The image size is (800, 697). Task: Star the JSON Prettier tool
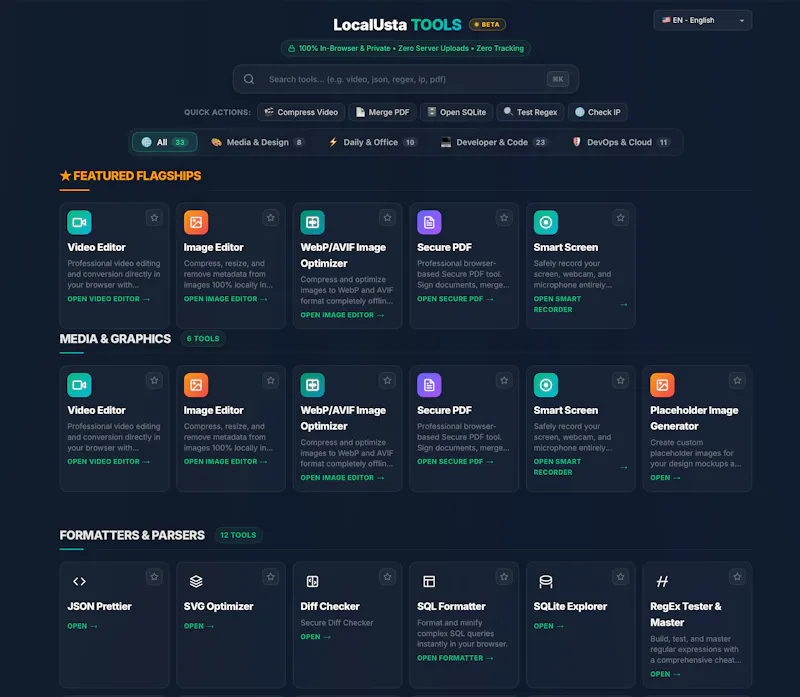(154, 577)
